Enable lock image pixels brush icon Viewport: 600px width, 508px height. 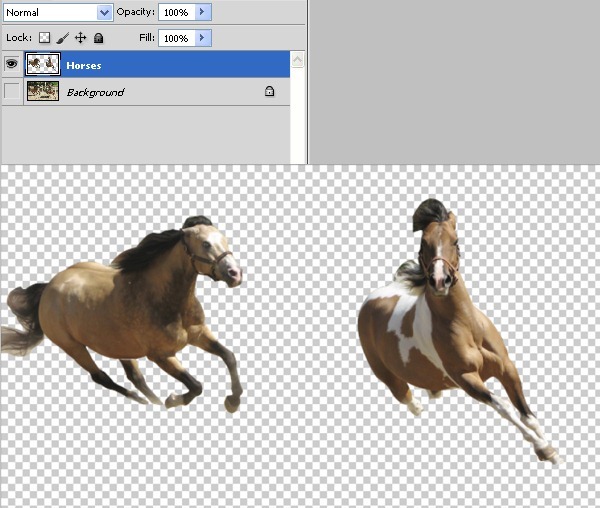pos(62,38)
